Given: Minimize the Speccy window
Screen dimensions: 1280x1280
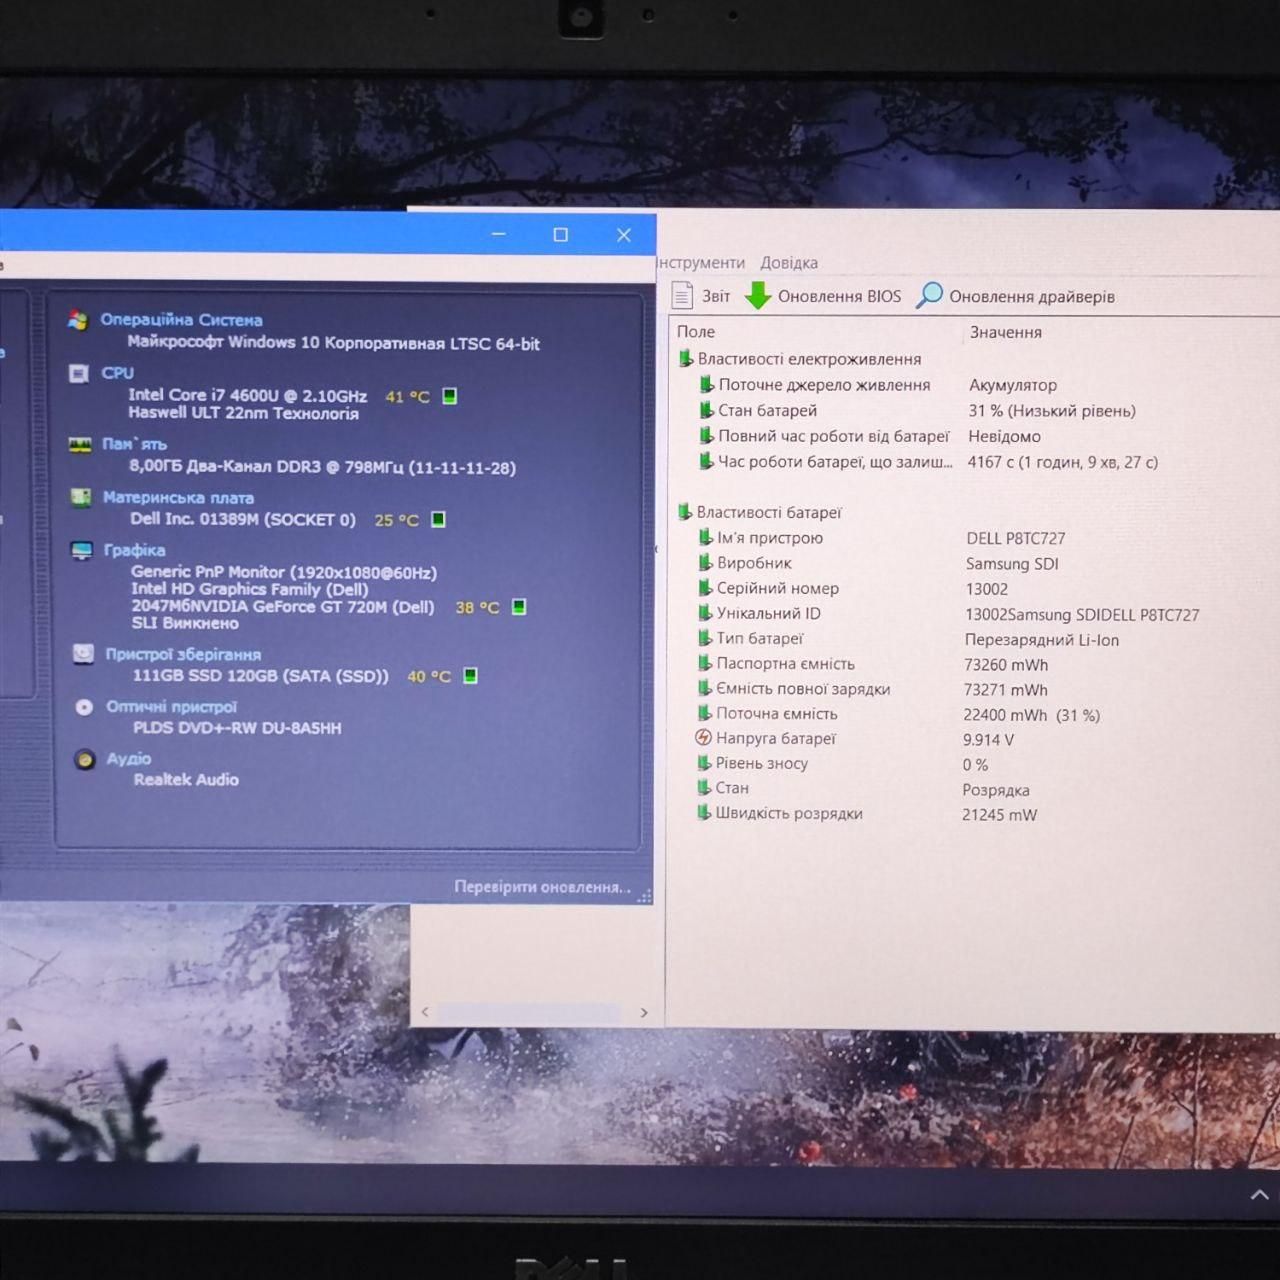Looking at the screenshot, I should [x=499, y=234].
